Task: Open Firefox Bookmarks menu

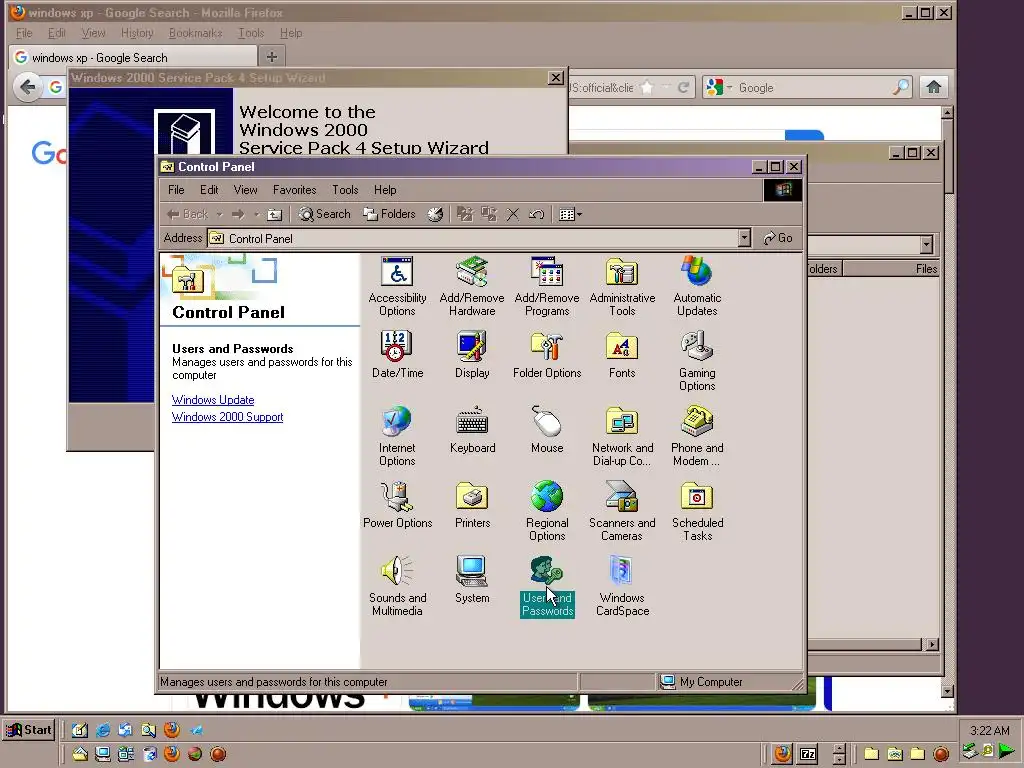Action: [195, 33]
